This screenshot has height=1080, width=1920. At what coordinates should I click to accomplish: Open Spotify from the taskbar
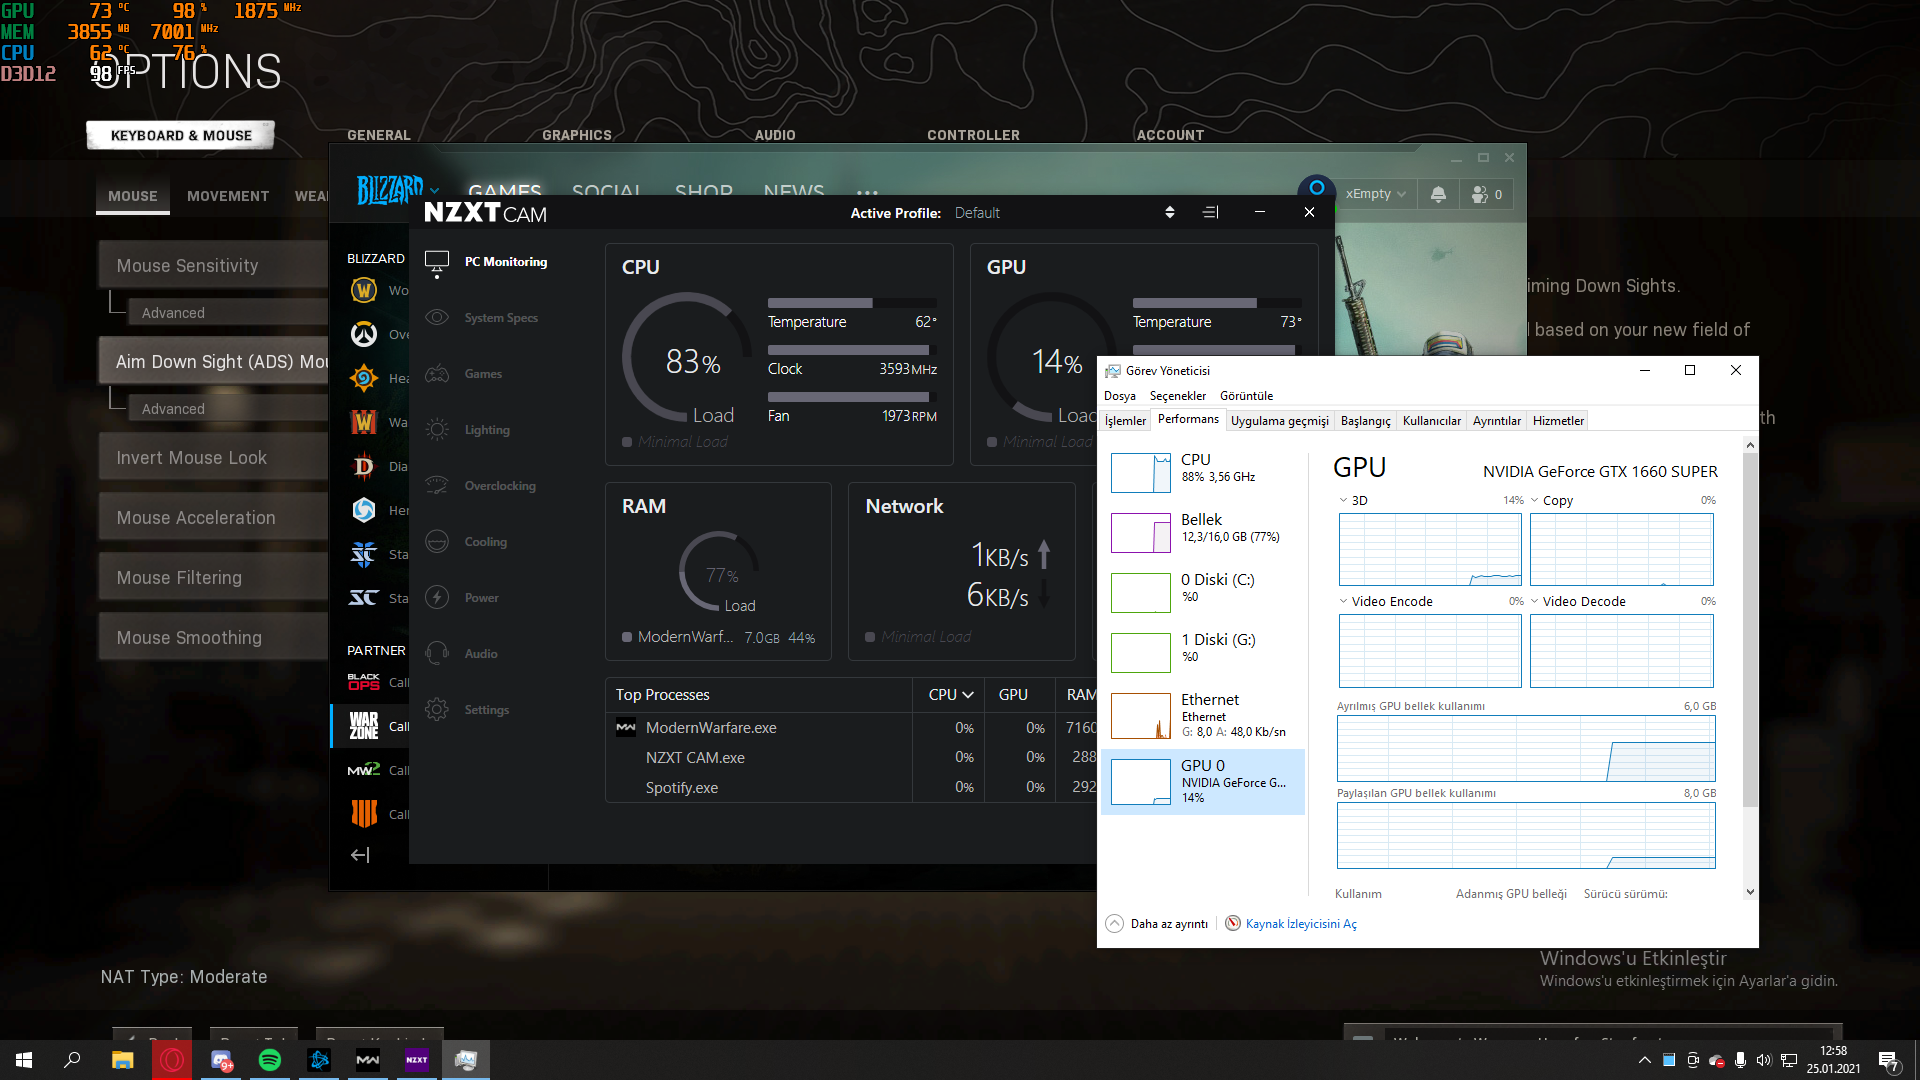coord(270,1060)
